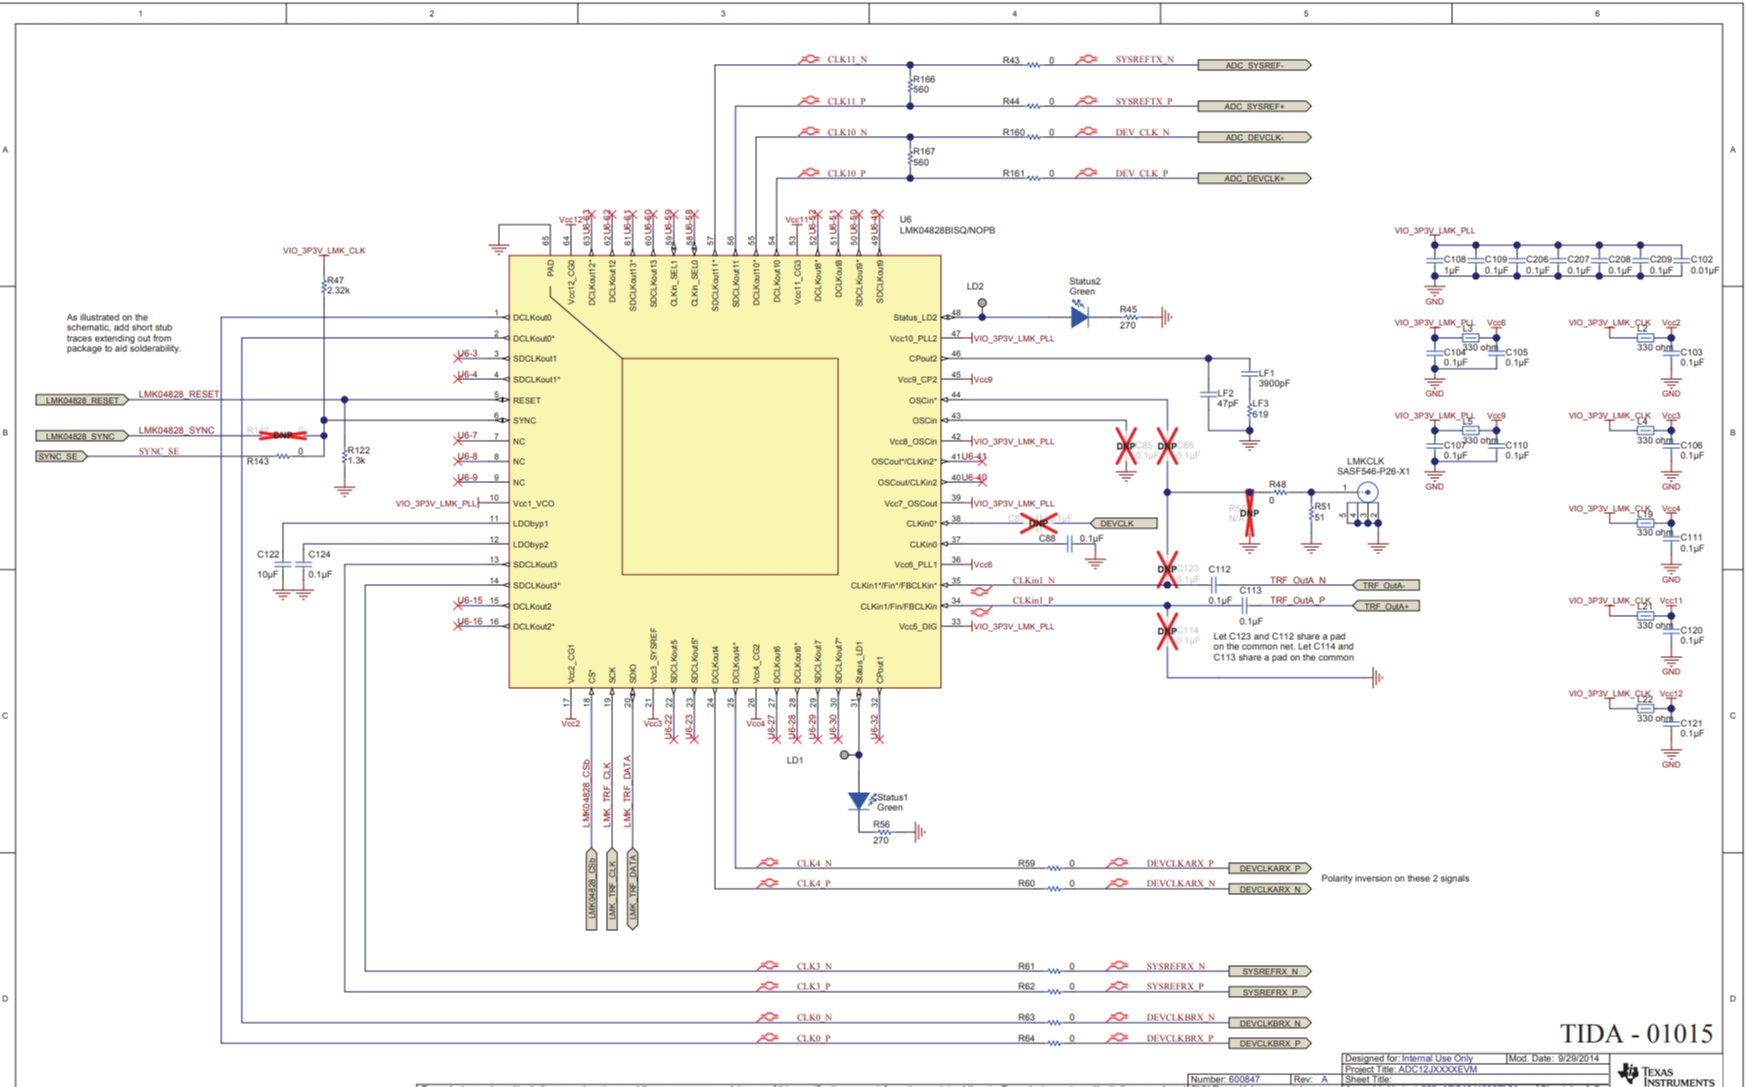
Task: Select the ADC_SYSREF- port tag
Action: [1254, 65]
